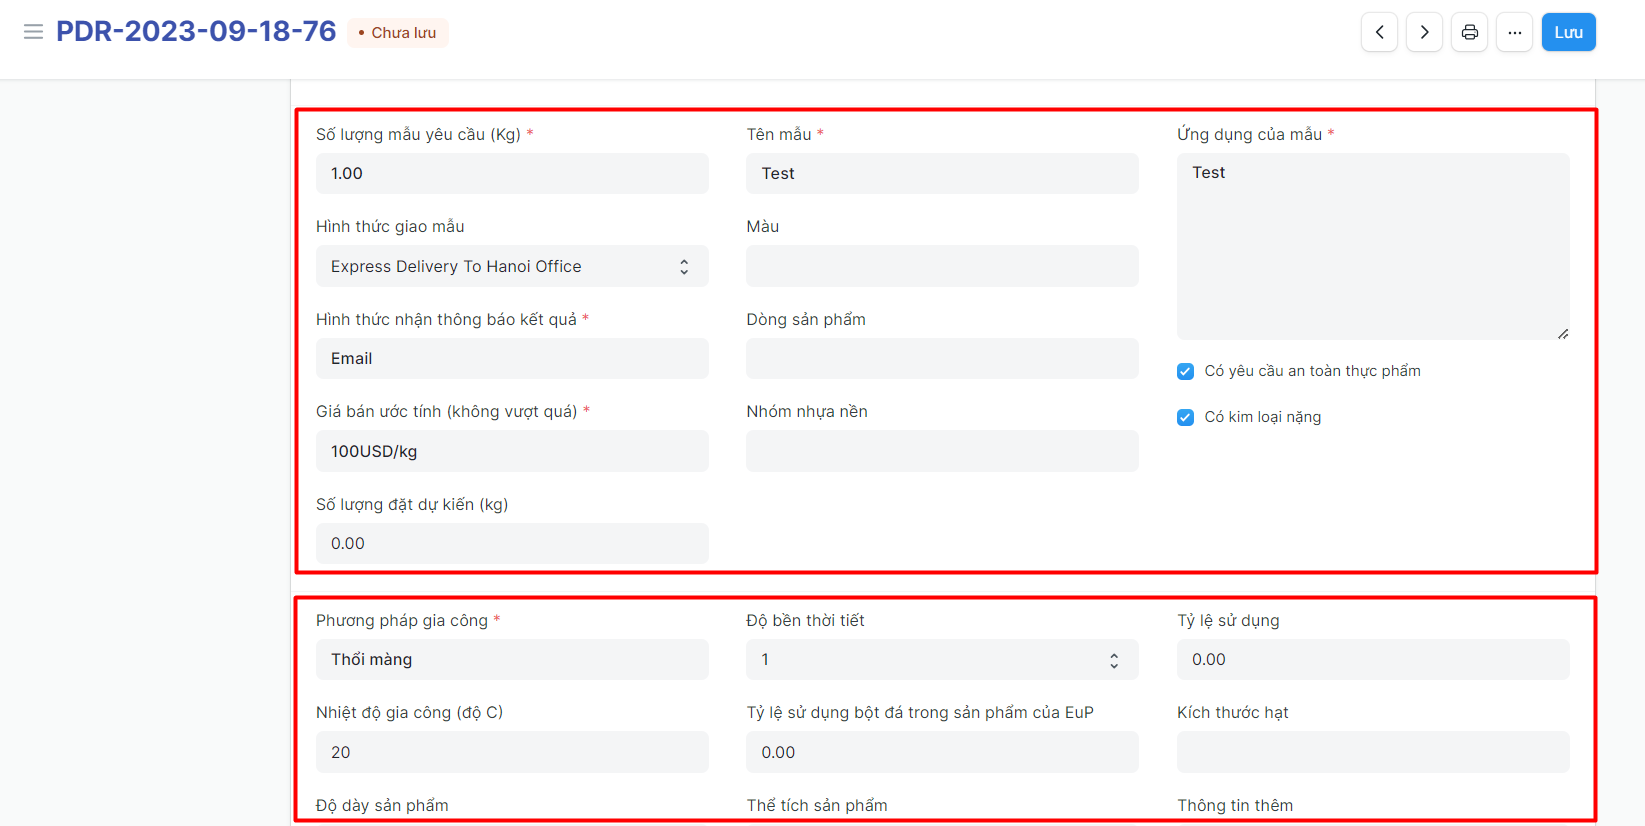Open the hamburger sidebar menu
Viewport: 1645px width, 826px height.
click(33, 32)
